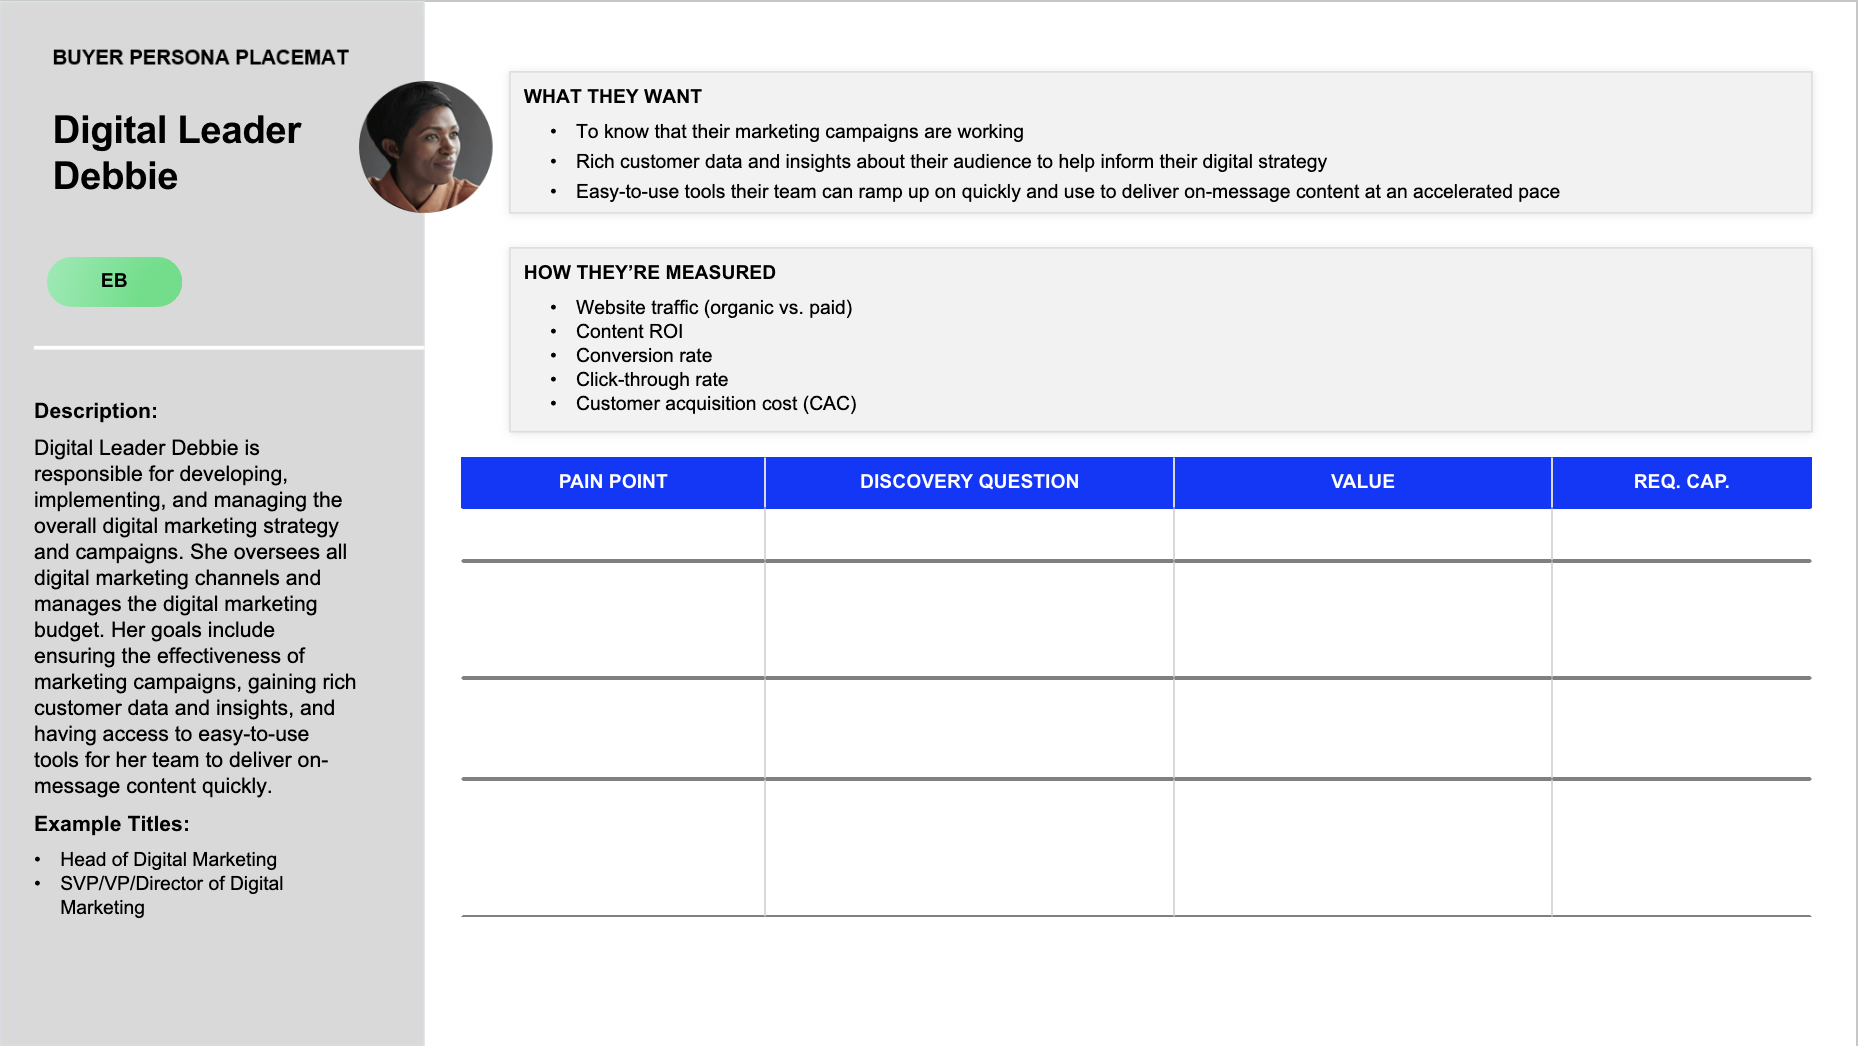The height and width of the screenshot is (1046, 1858).
Task: Click the Head of Digital Marketing bullet
Action: [x=168, y=858]
